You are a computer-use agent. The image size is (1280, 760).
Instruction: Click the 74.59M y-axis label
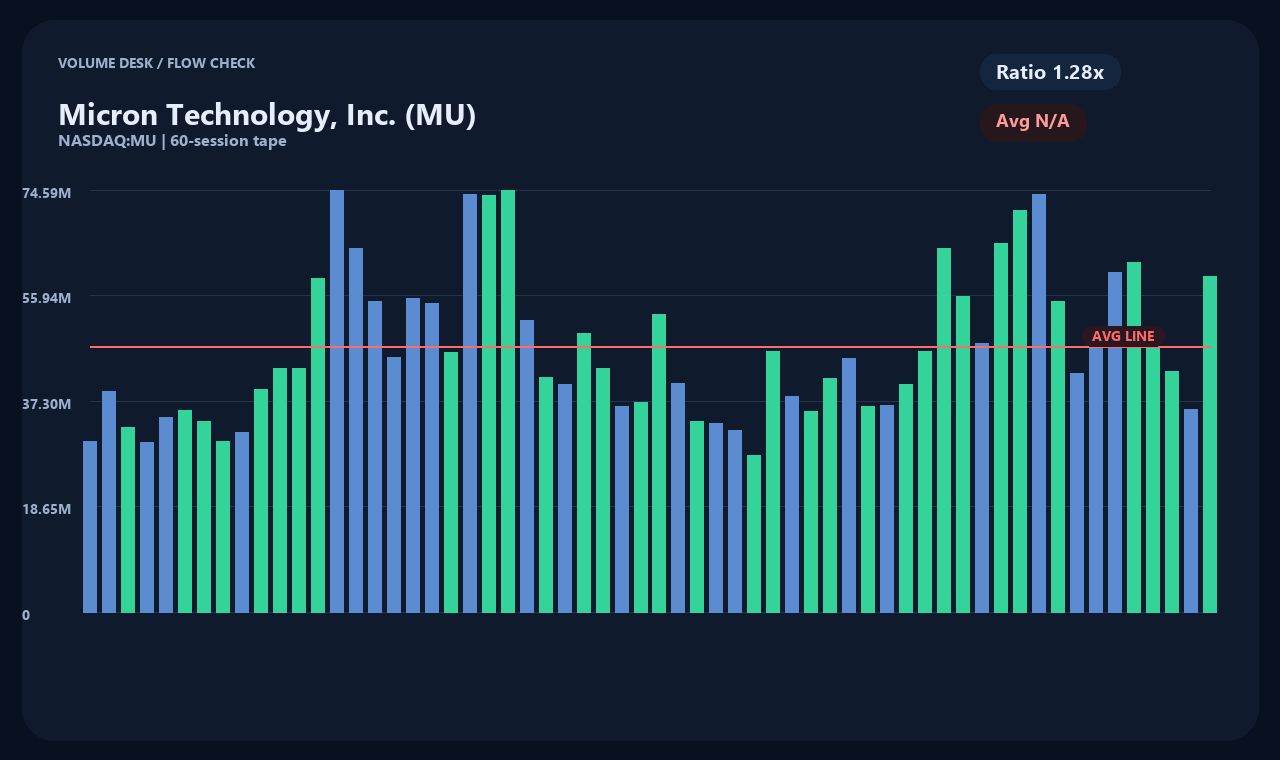tap(47, 192)
